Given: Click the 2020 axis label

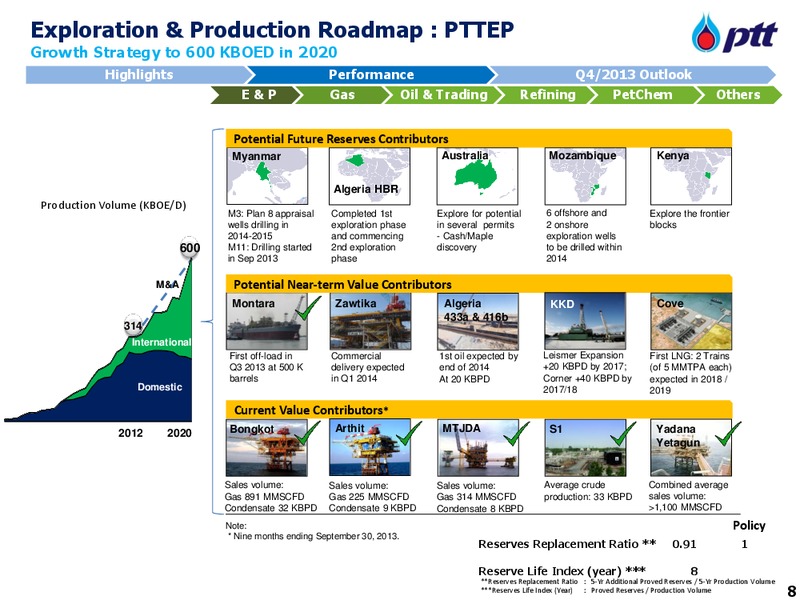Looking at the screenshot, I should (179, 433).
